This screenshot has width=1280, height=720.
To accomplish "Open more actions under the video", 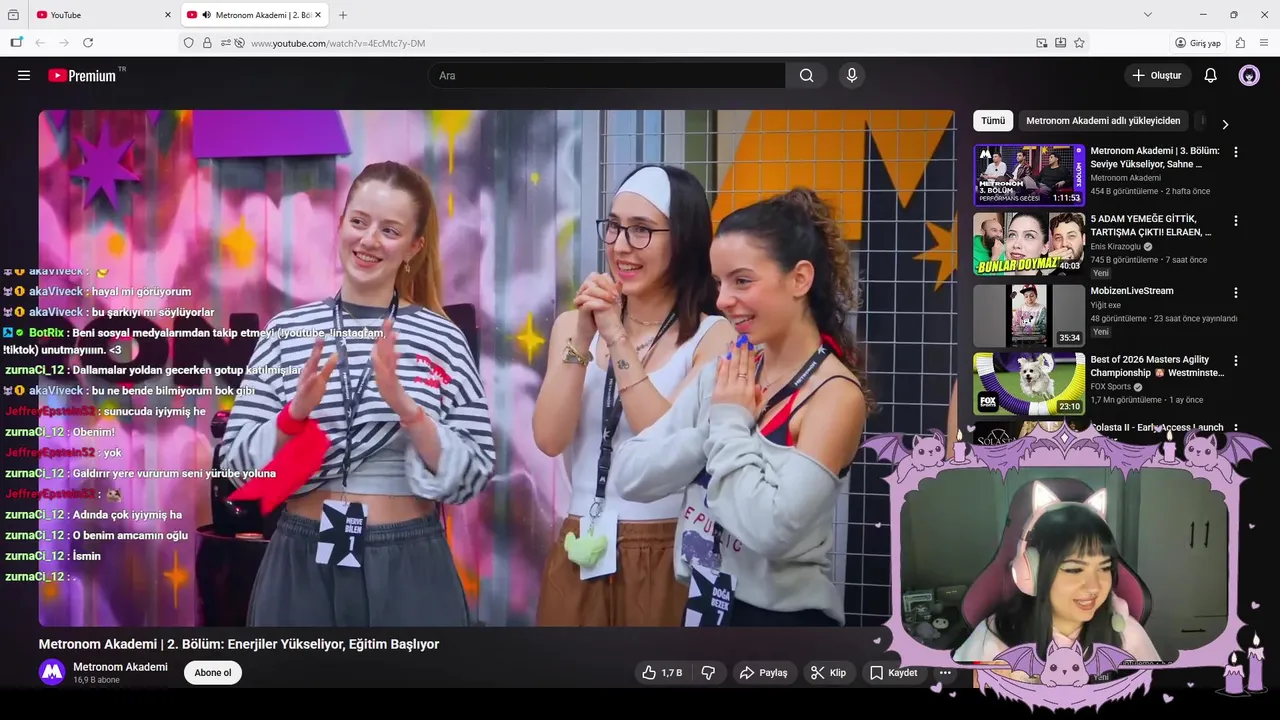I will [945, 673].
